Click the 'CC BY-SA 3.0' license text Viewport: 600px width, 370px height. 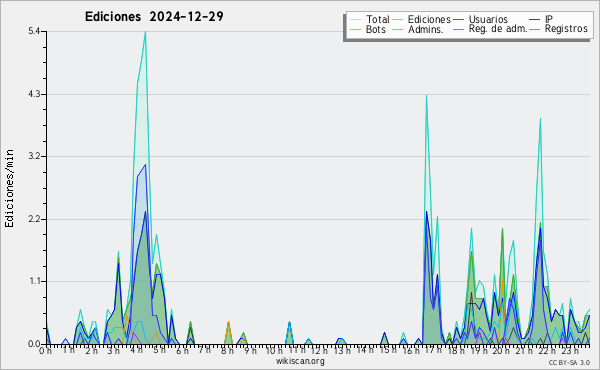coord(569,363)
